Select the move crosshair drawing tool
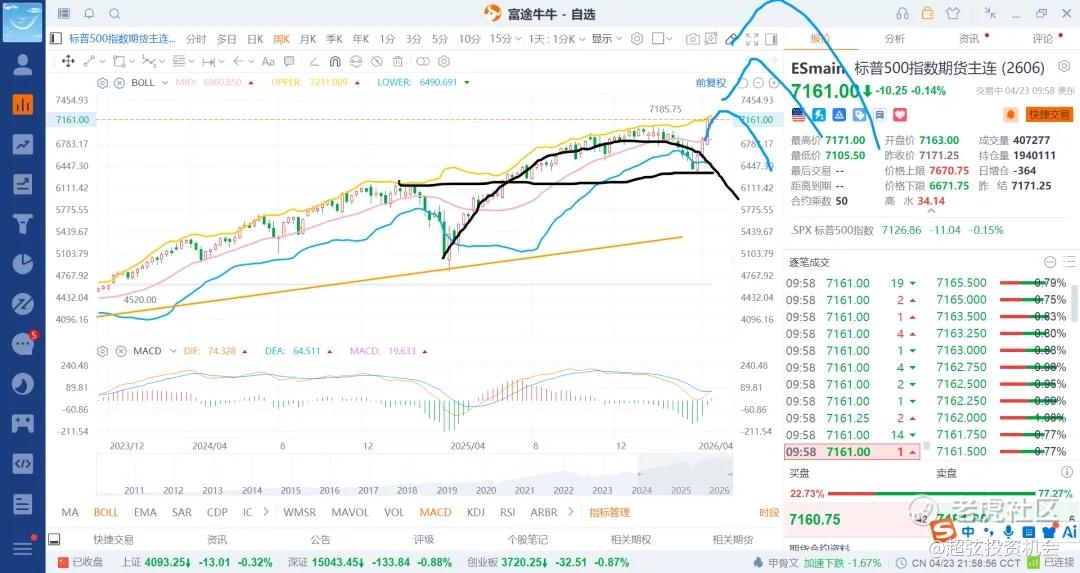Viewport: 1080px width, 573px height. tap(68, 61)
